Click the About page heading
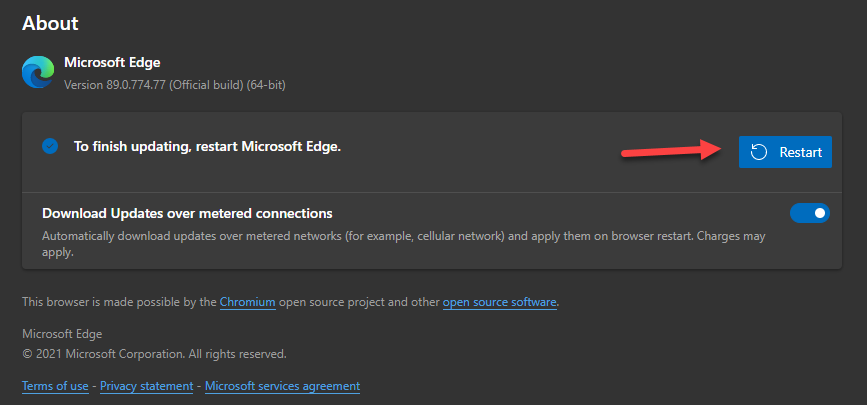867x405 pixels. click(50, 23)
